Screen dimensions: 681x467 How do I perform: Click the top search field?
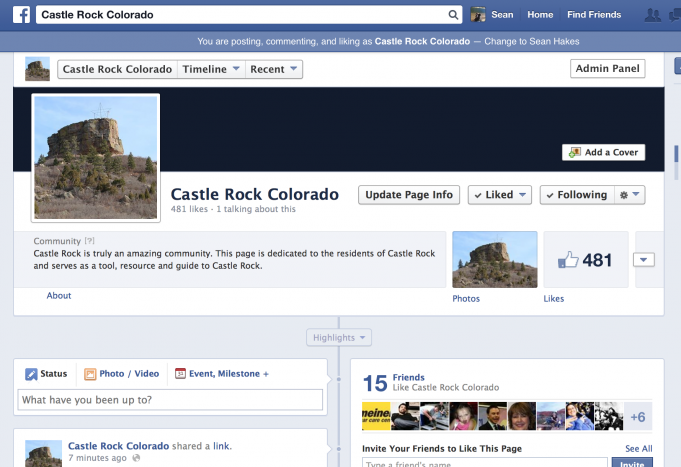[248, 15]
